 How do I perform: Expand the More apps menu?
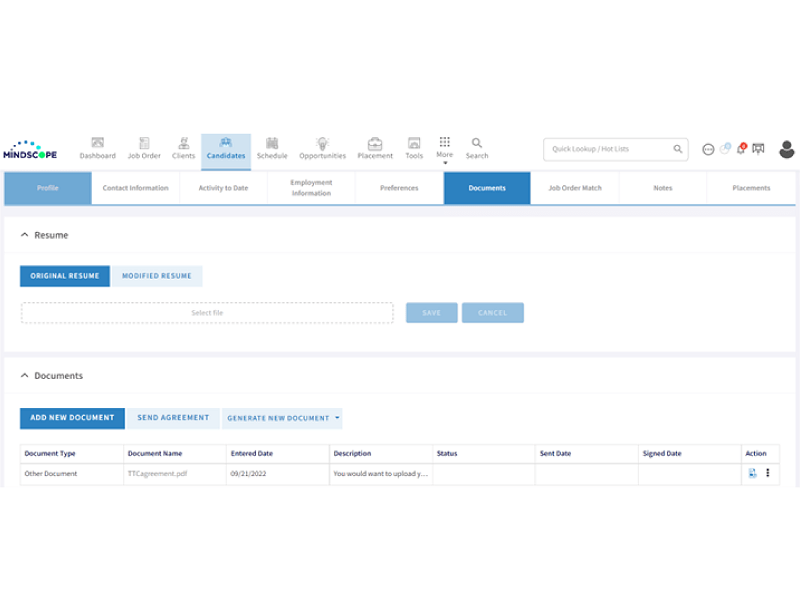(445, 148)
